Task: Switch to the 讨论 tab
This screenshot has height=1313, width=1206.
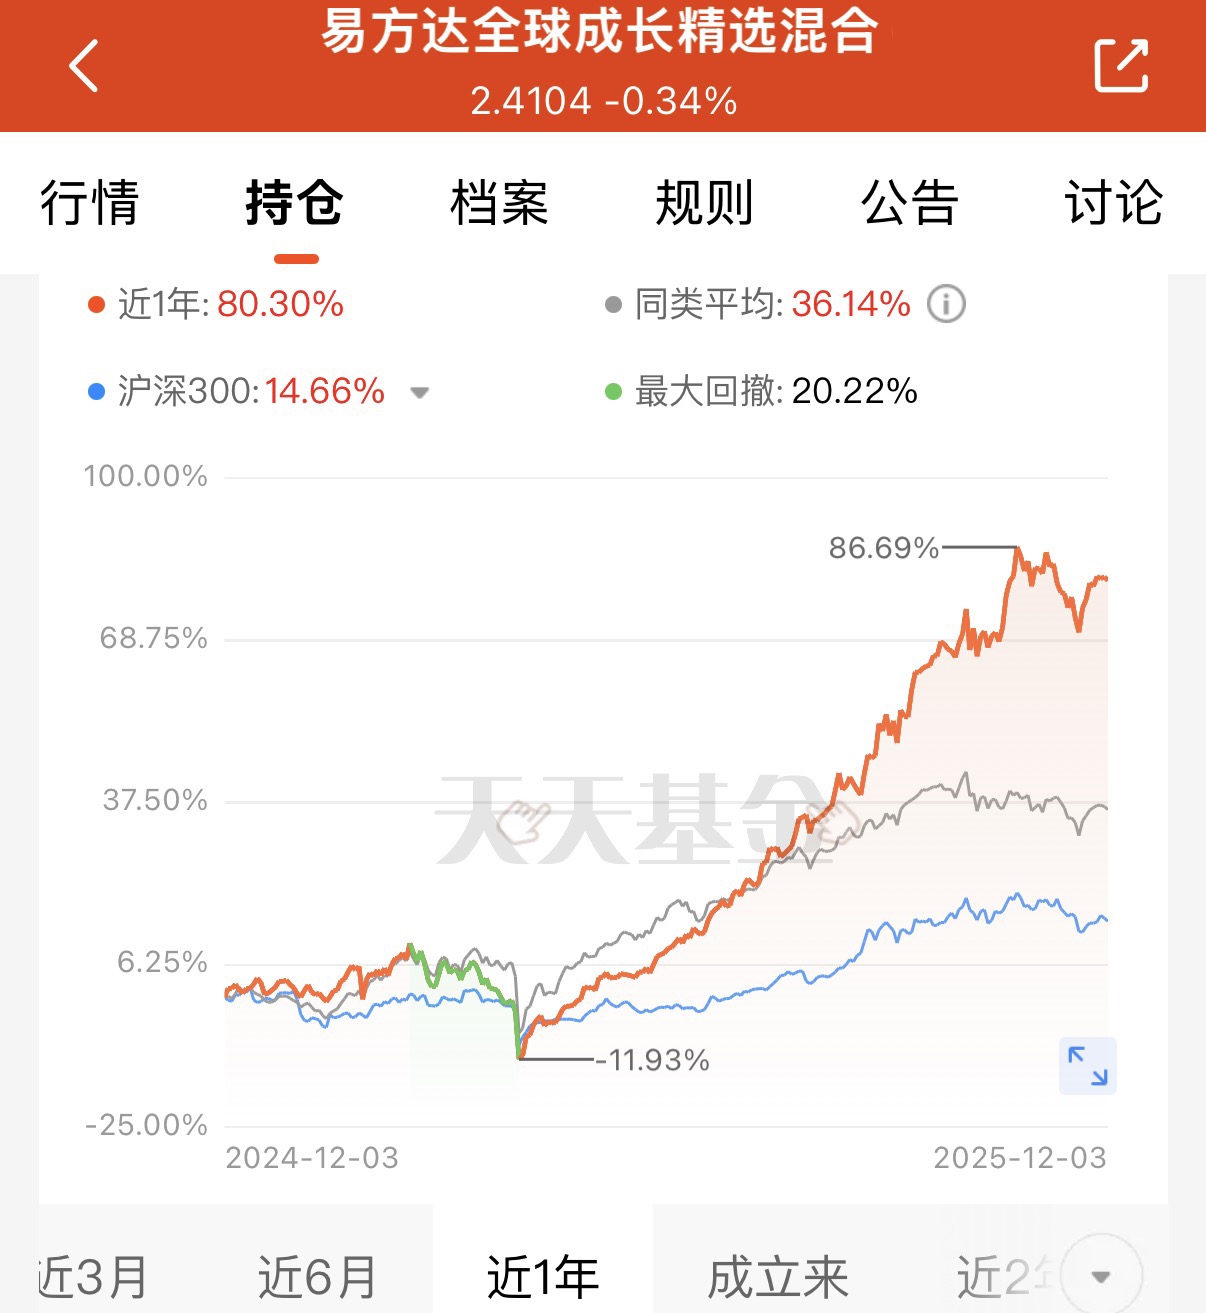Action: click(1113, 203)
